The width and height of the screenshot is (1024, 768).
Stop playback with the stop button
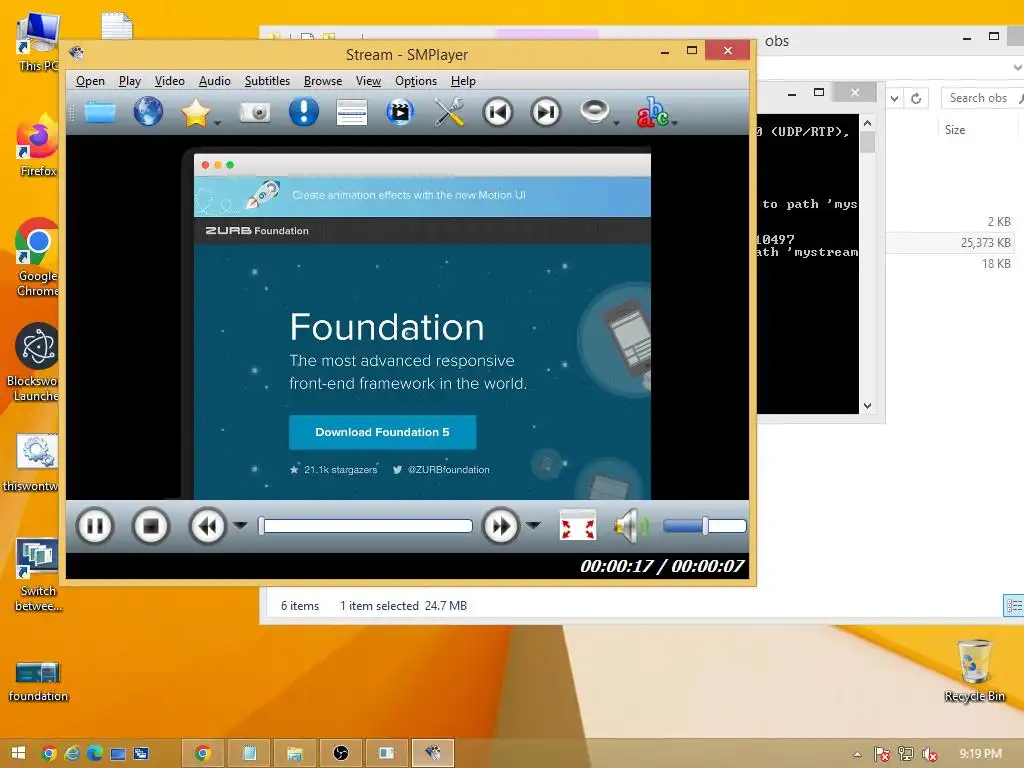151,526
